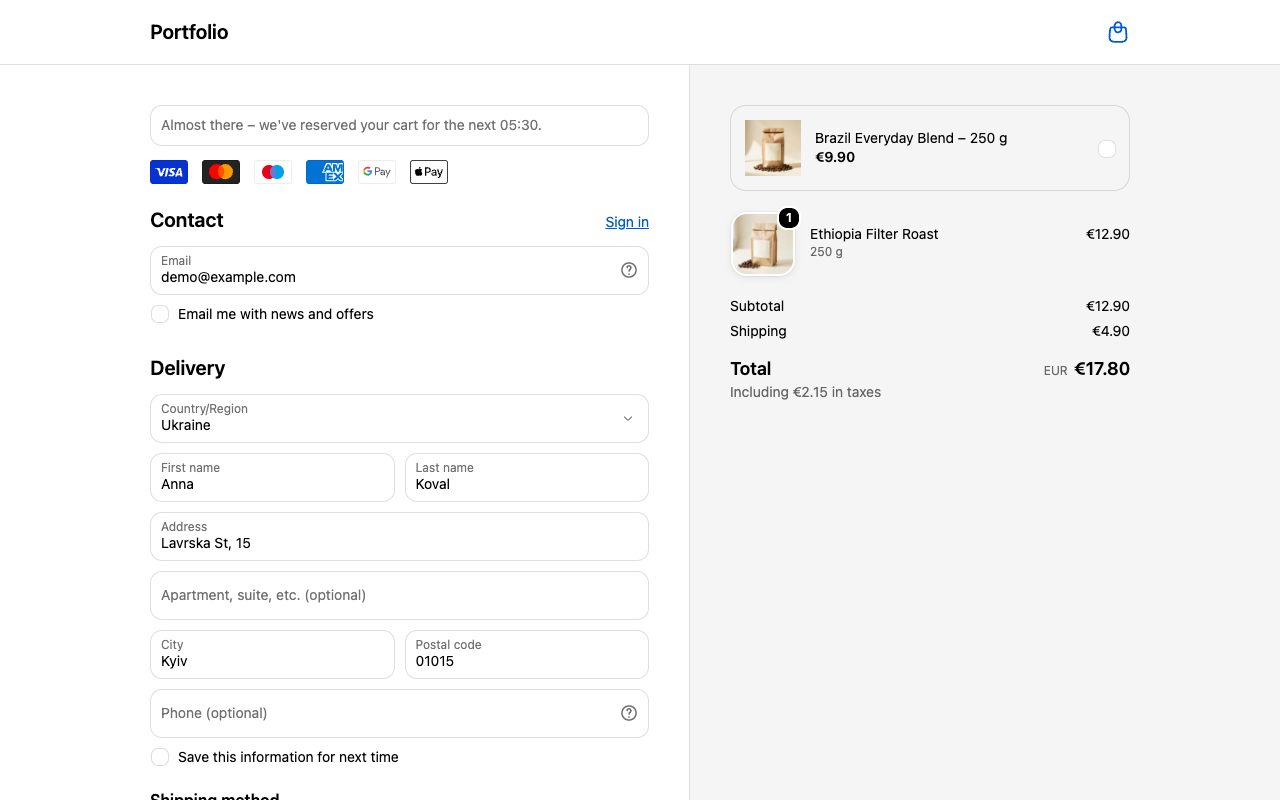Check Save this information for next time
This screenshot has height=800, width=1280.
pyautogui.click(x=160, y=757)
